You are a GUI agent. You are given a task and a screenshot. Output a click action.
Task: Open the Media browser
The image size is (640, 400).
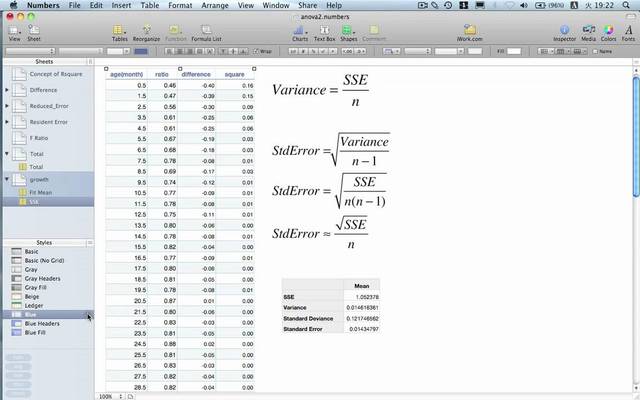point(589,33)
